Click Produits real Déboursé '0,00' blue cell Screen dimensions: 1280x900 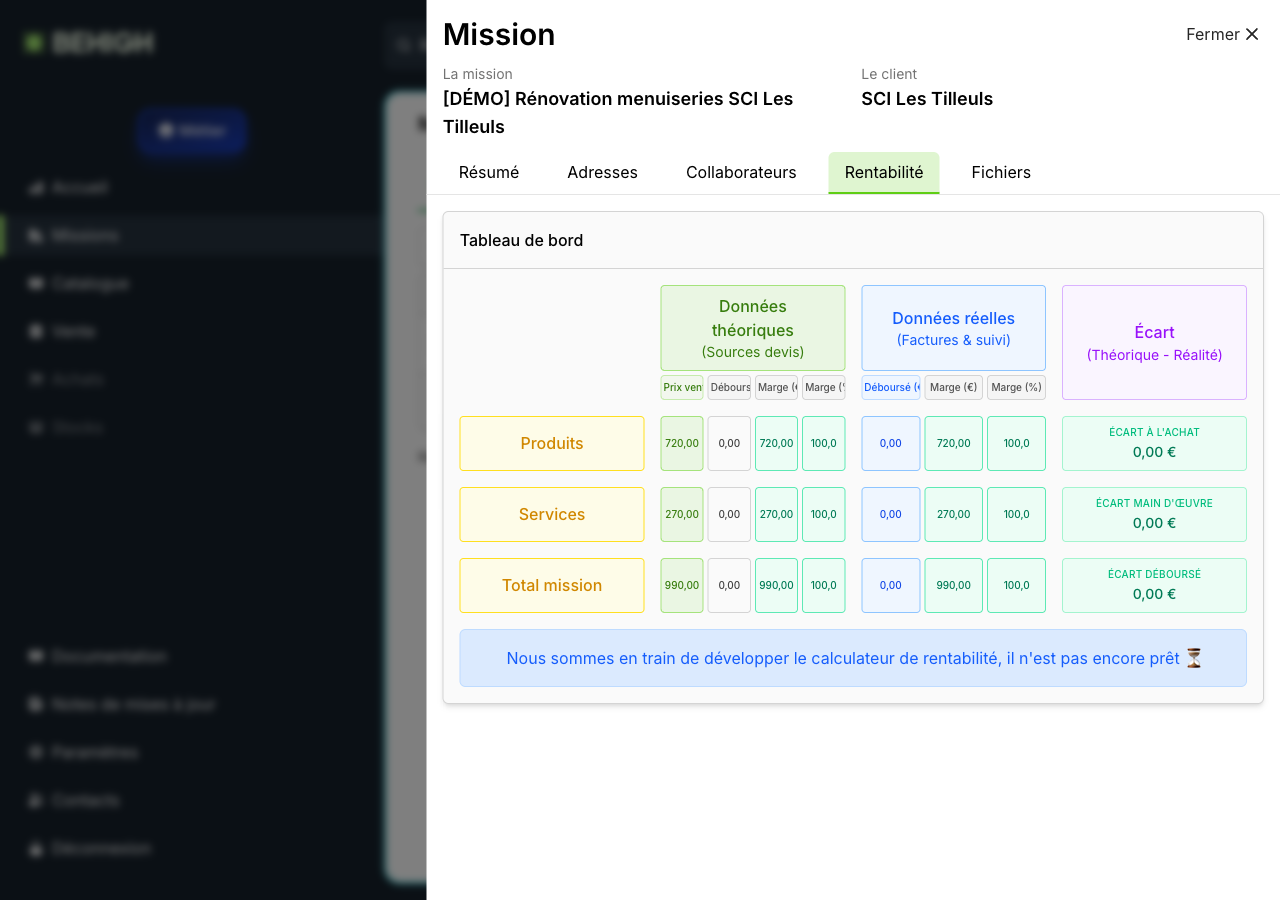click(891, 443)
